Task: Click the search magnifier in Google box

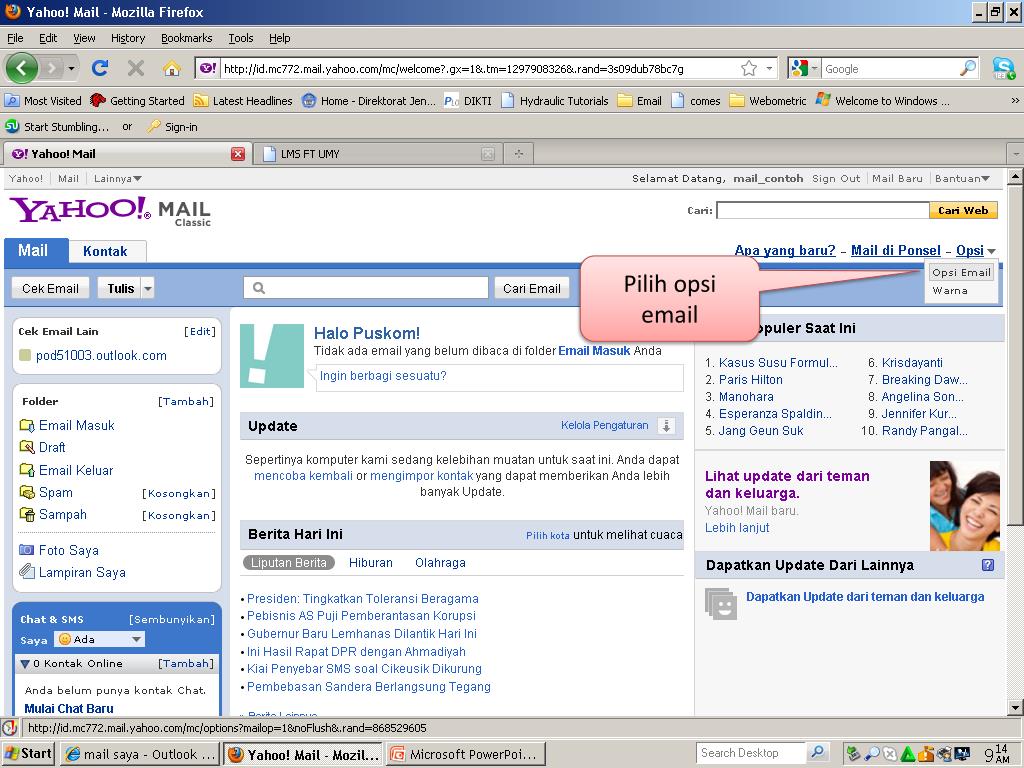Action: (968, 68)
